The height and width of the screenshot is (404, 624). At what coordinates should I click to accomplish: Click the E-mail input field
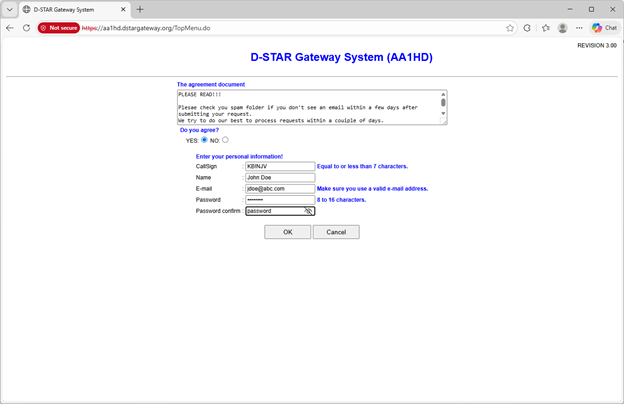(279, 188)
